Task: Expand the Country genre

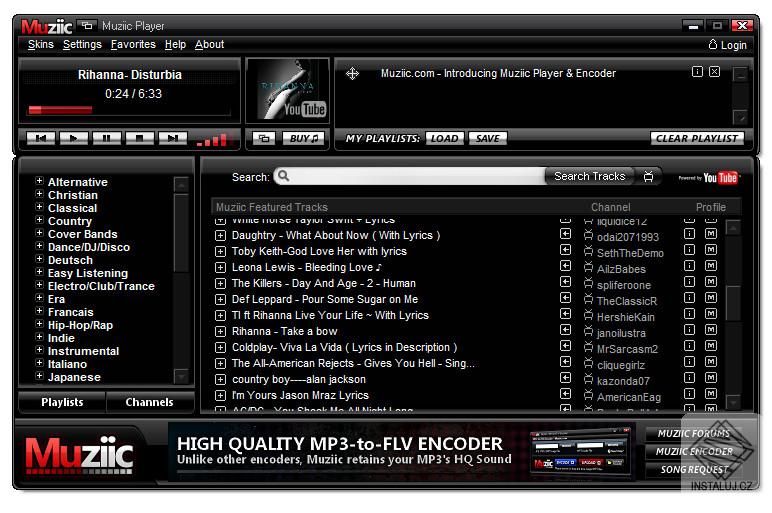Action: pos(39,220)
